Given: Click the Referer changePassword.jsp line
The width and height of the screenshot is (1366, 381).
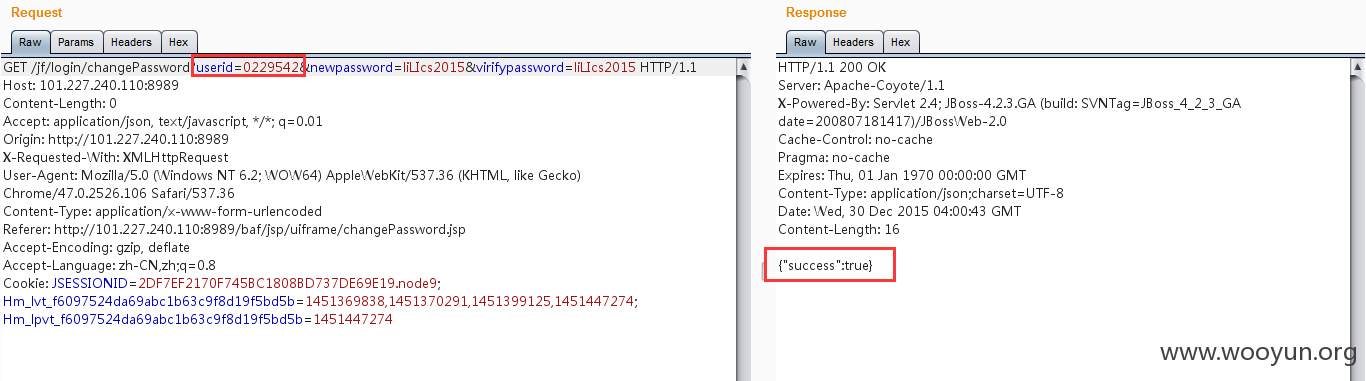Looking at the screenshot, I should pyautogui.click(x=234, y=230).
